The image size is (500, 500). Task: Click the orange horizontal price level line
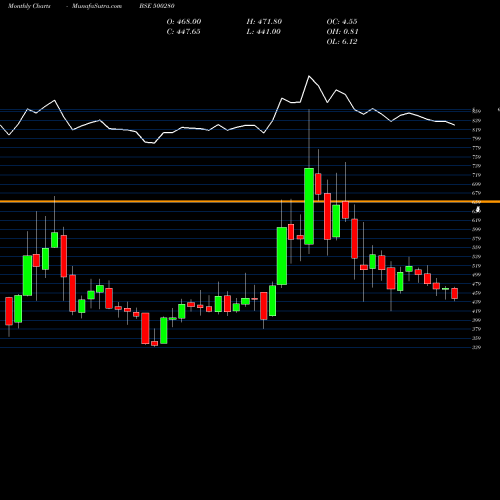pyautogui.click(x=250, y=201)
